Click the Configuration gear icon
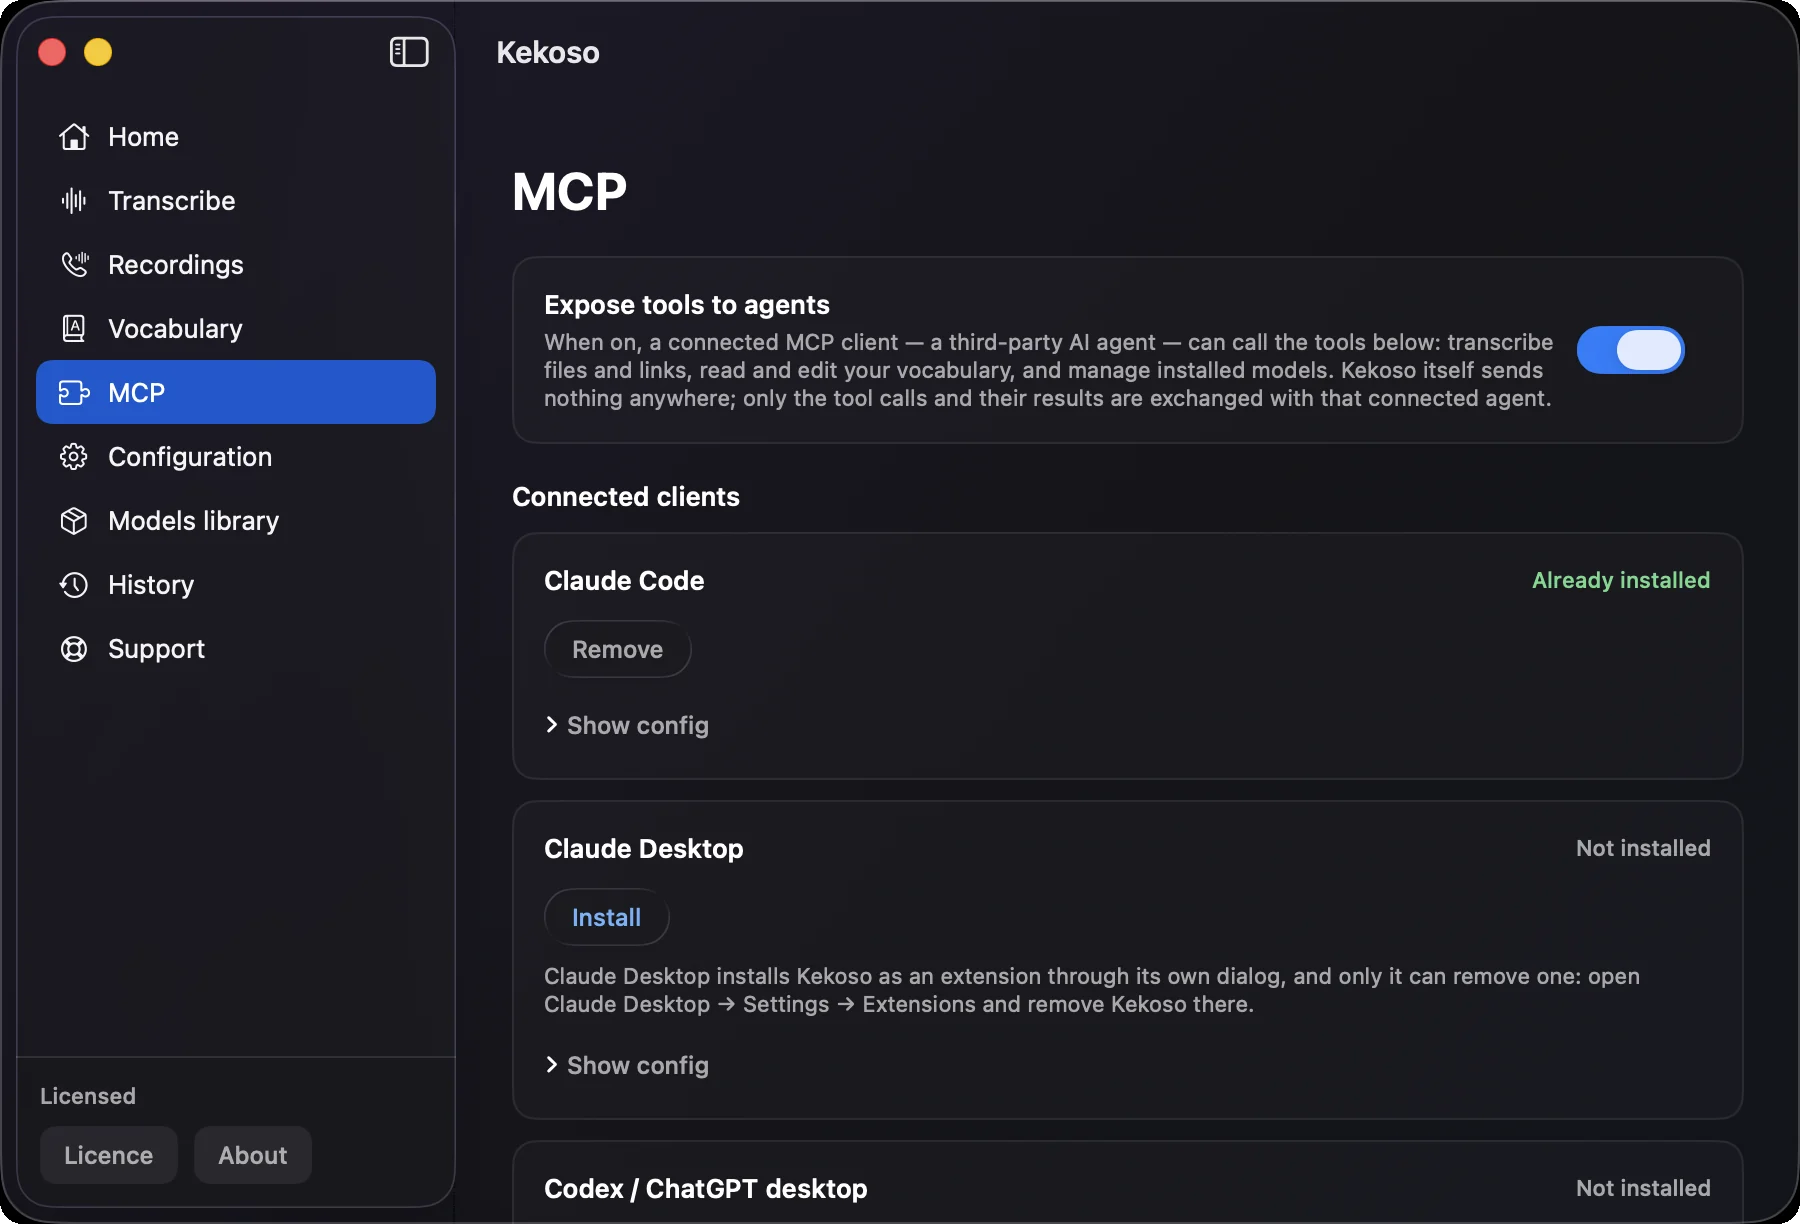 74,457
